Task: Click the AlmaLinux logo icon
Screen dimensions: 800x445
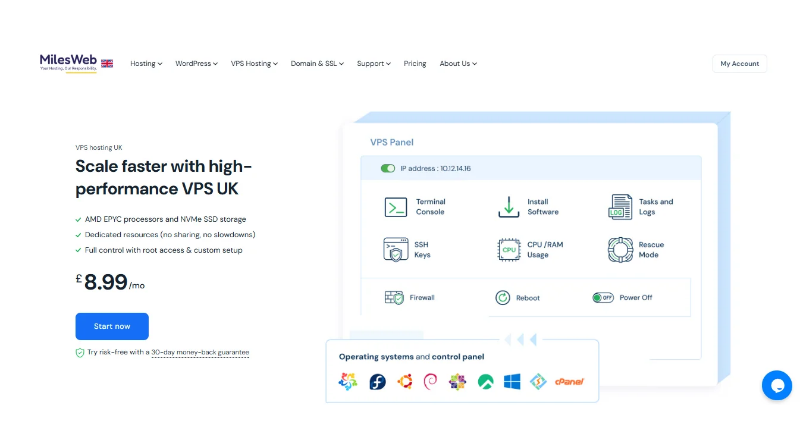Action: [x=348, y=381]
